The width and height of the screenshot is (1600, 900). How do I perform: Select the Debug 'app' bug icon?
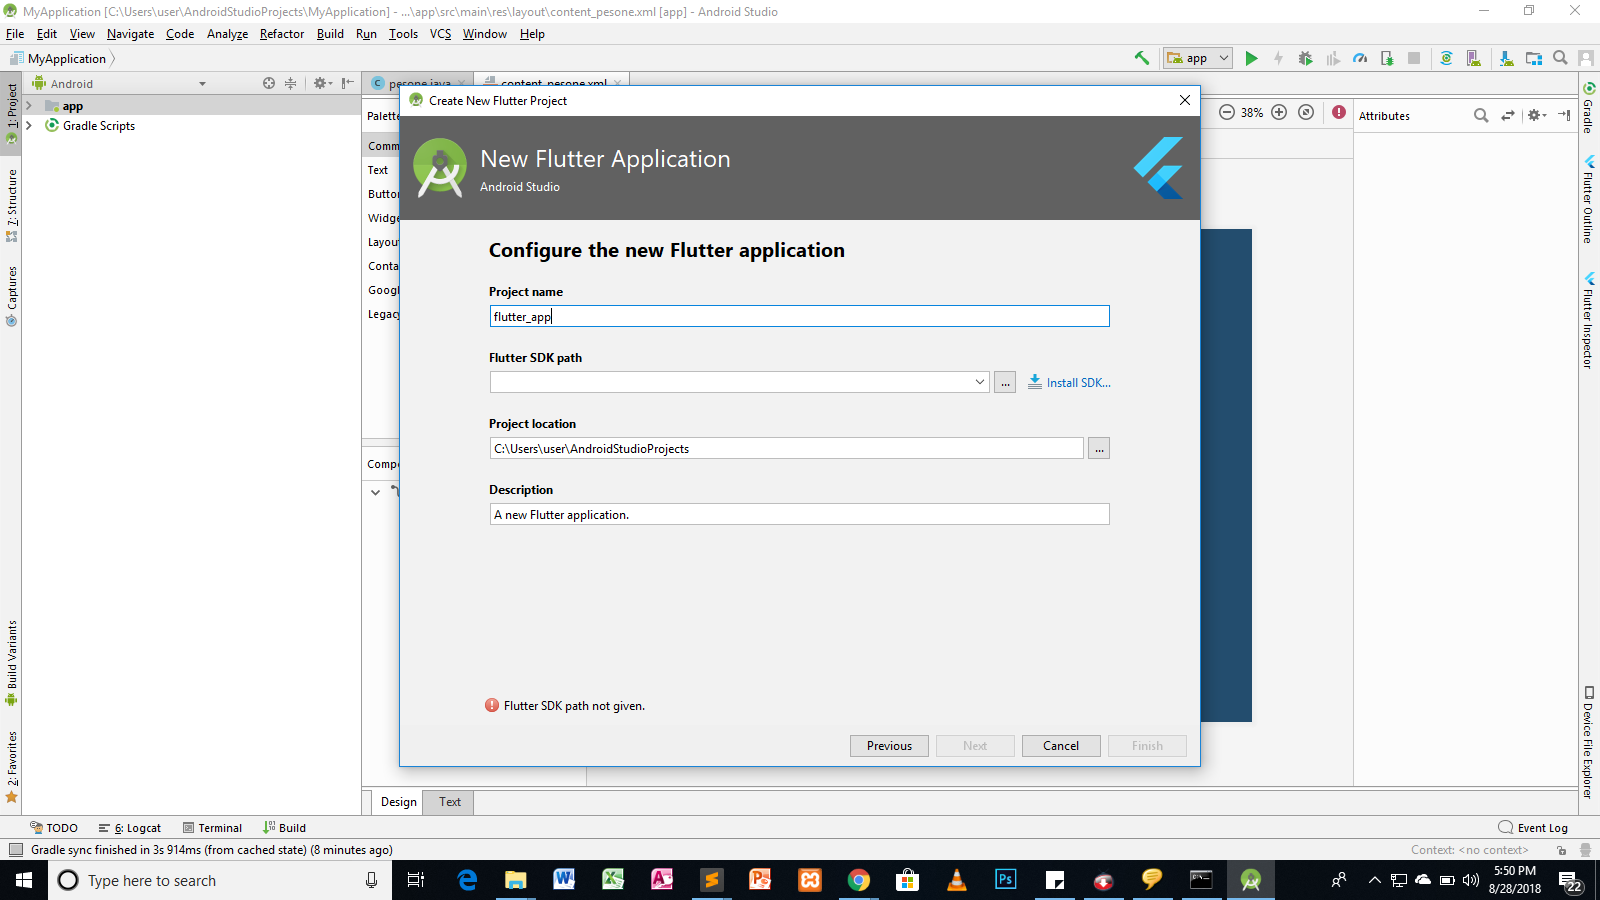point(1305,57)
